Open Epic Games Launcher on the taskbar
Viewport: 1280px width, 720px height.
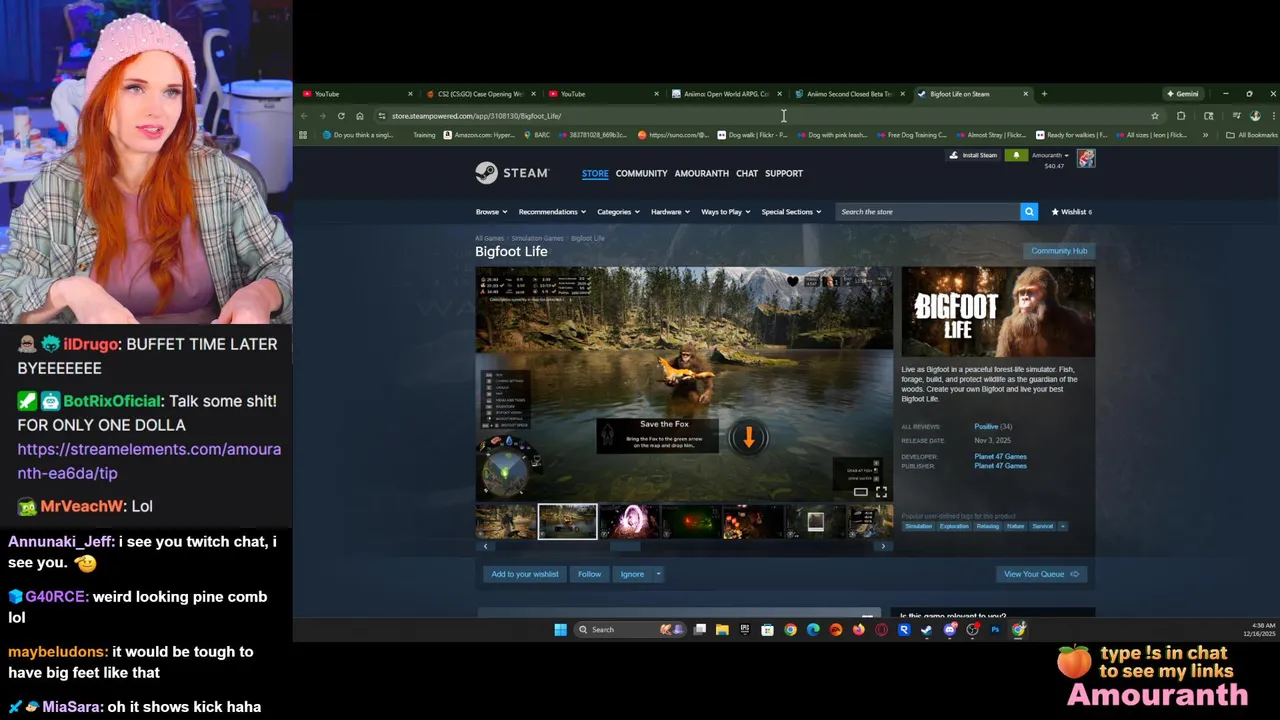(745, 629)
